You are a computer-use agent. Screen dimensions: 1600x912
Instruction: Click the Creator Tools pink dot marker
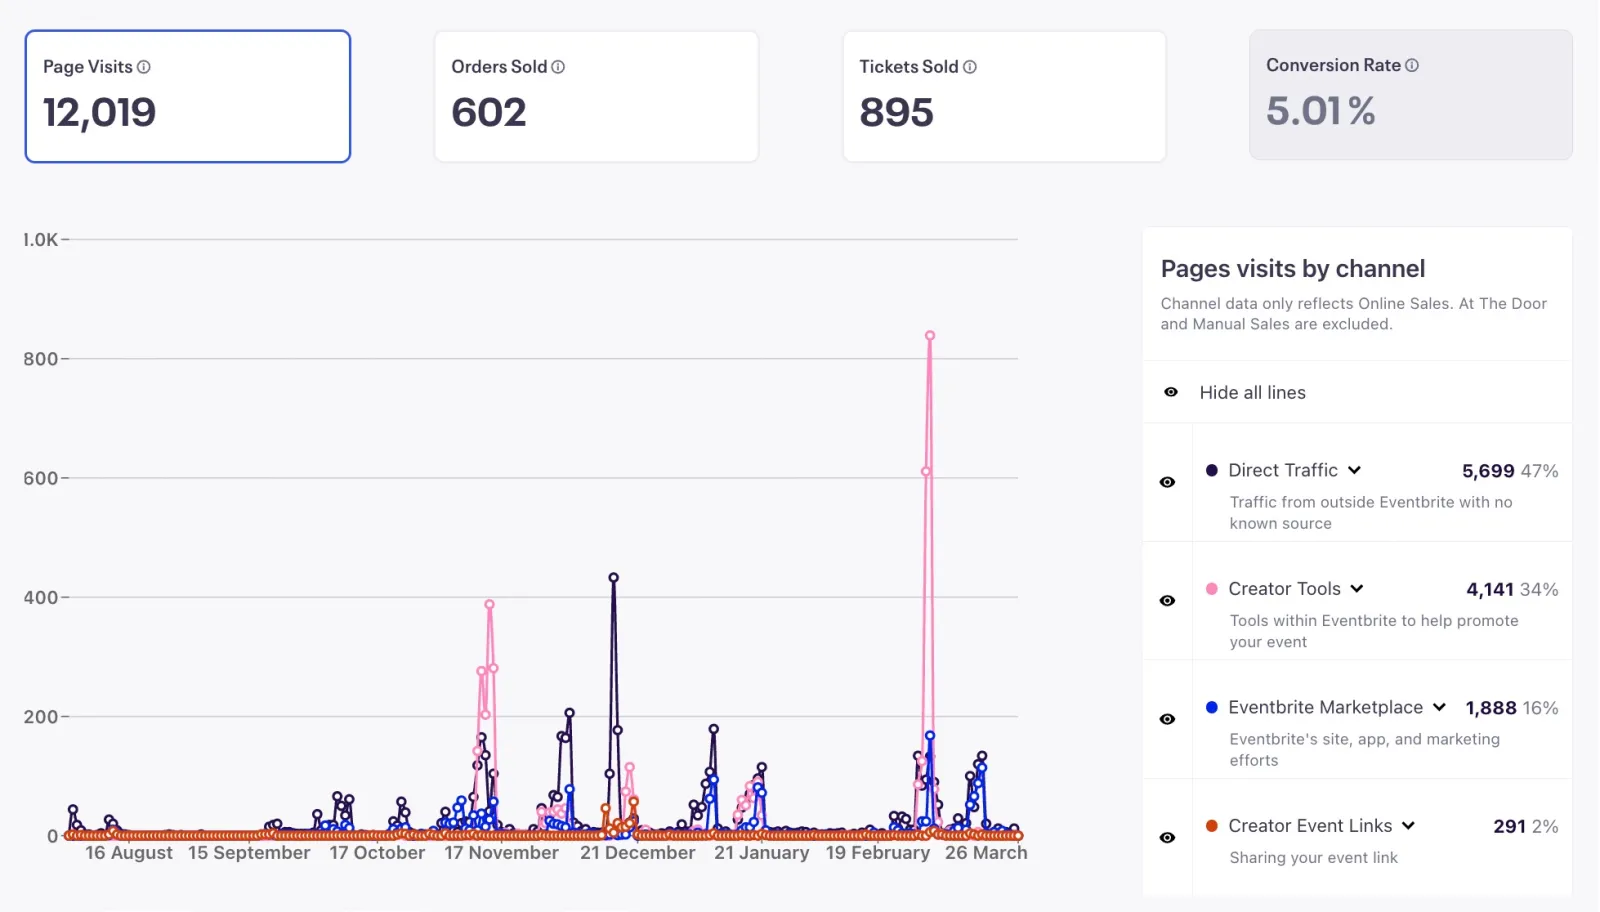(x=1211, y=589)
